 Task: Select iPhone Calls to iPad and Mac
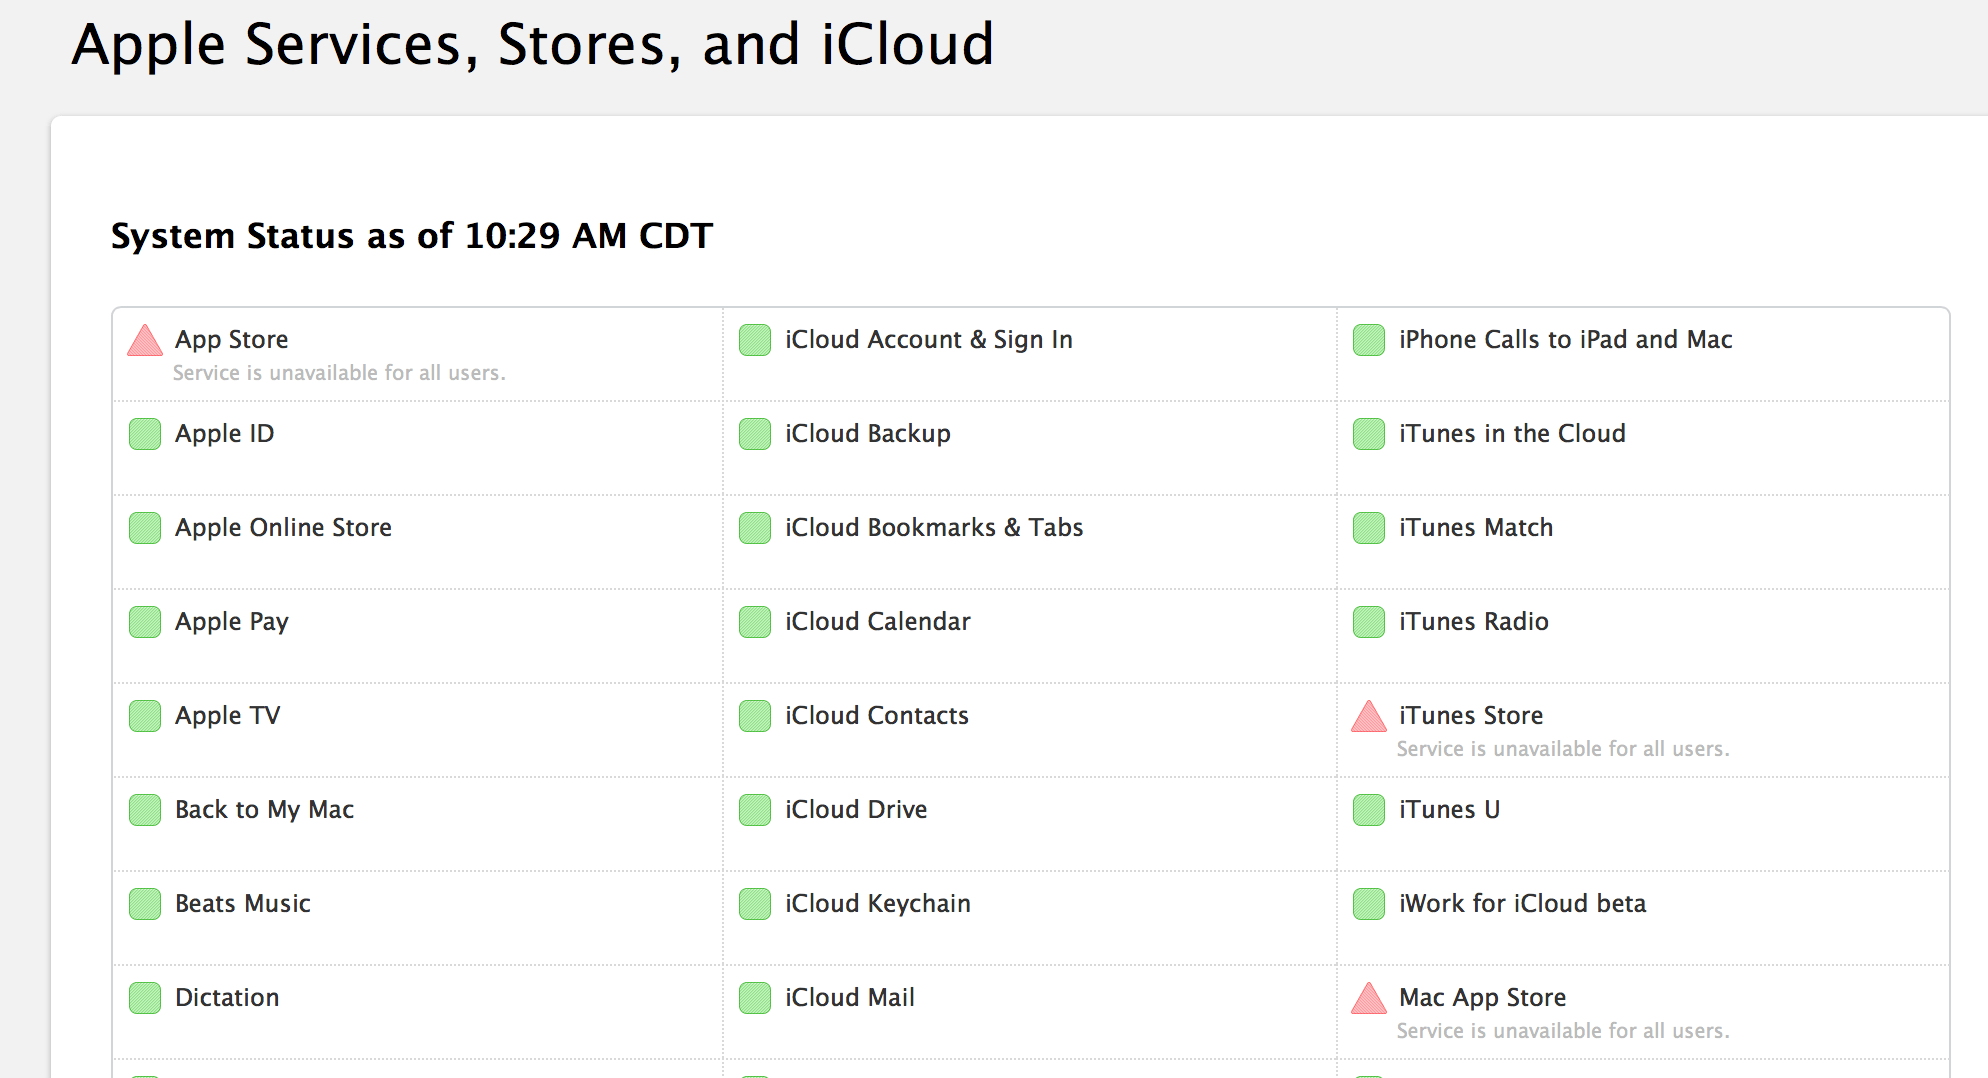1565,340
